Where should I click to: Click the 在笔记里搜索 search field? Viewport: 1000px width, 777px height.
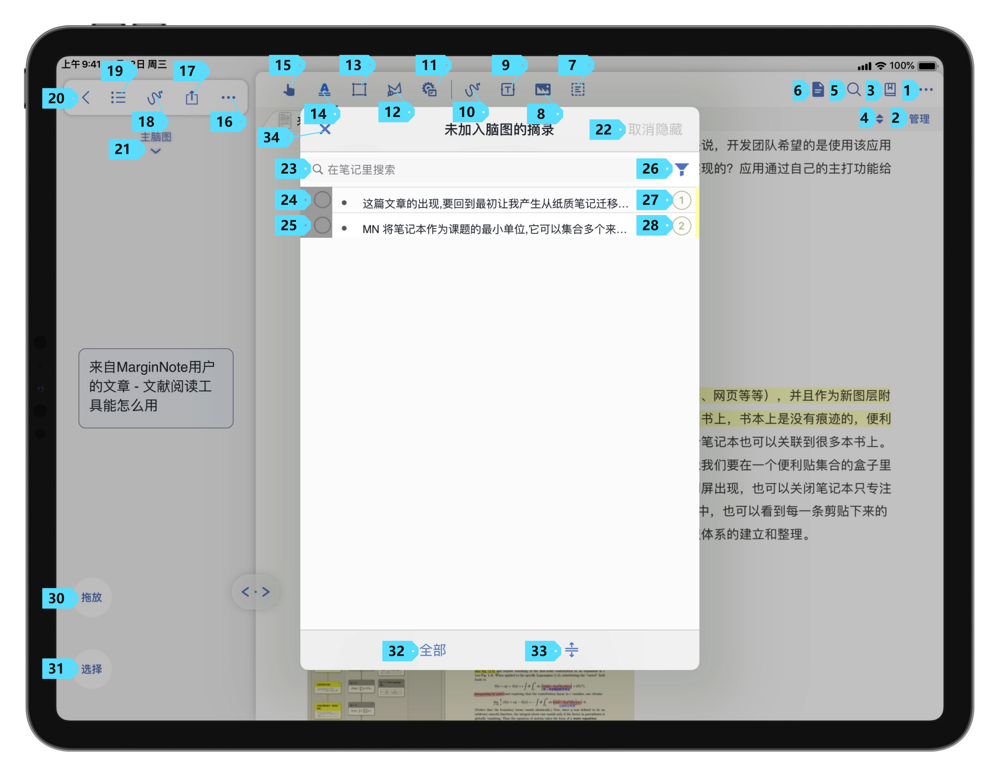(x=470, y=170)
